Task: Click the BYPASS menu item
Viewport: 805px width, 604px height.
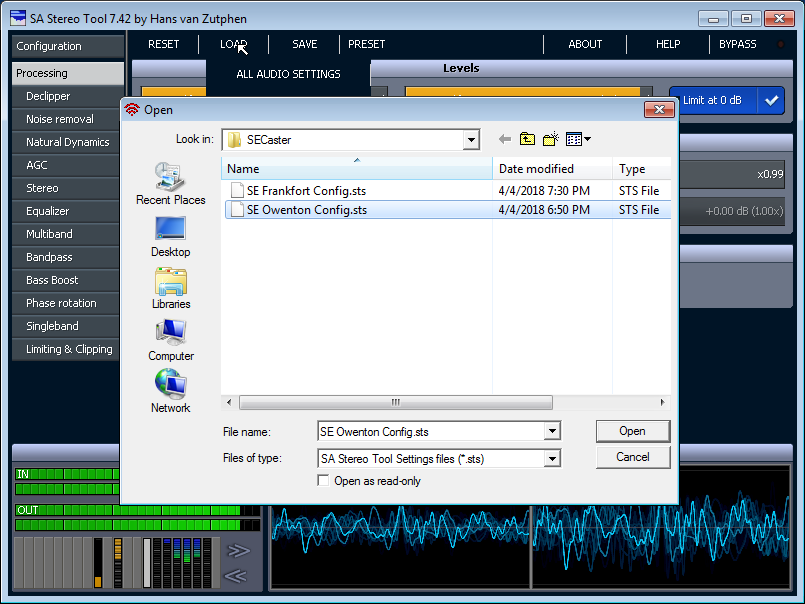Action: click(x=738, y=44)
